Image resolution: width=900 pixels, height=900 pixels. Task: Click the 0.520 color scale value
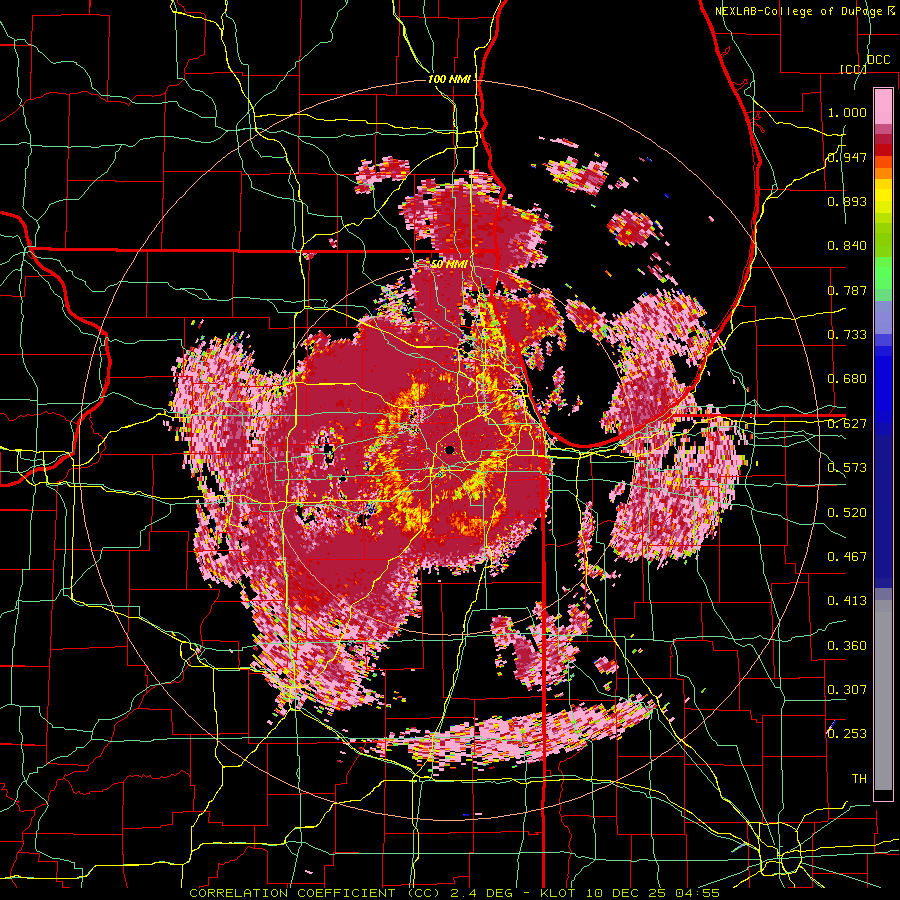(x=847, y=513)
